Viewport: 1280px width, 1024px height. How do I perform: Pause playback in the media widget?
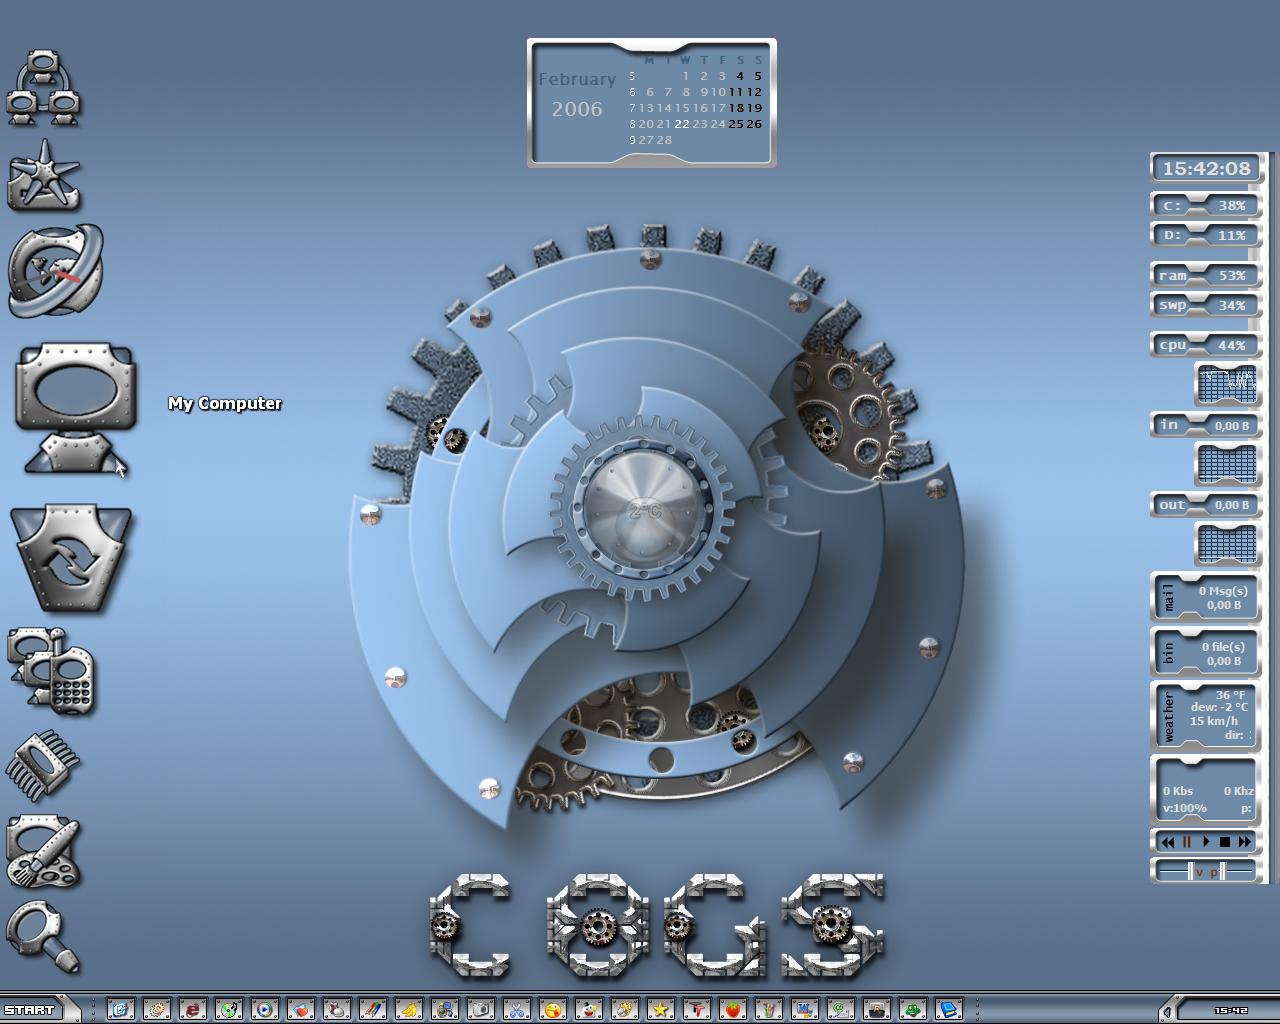[x=1187, y=841]
